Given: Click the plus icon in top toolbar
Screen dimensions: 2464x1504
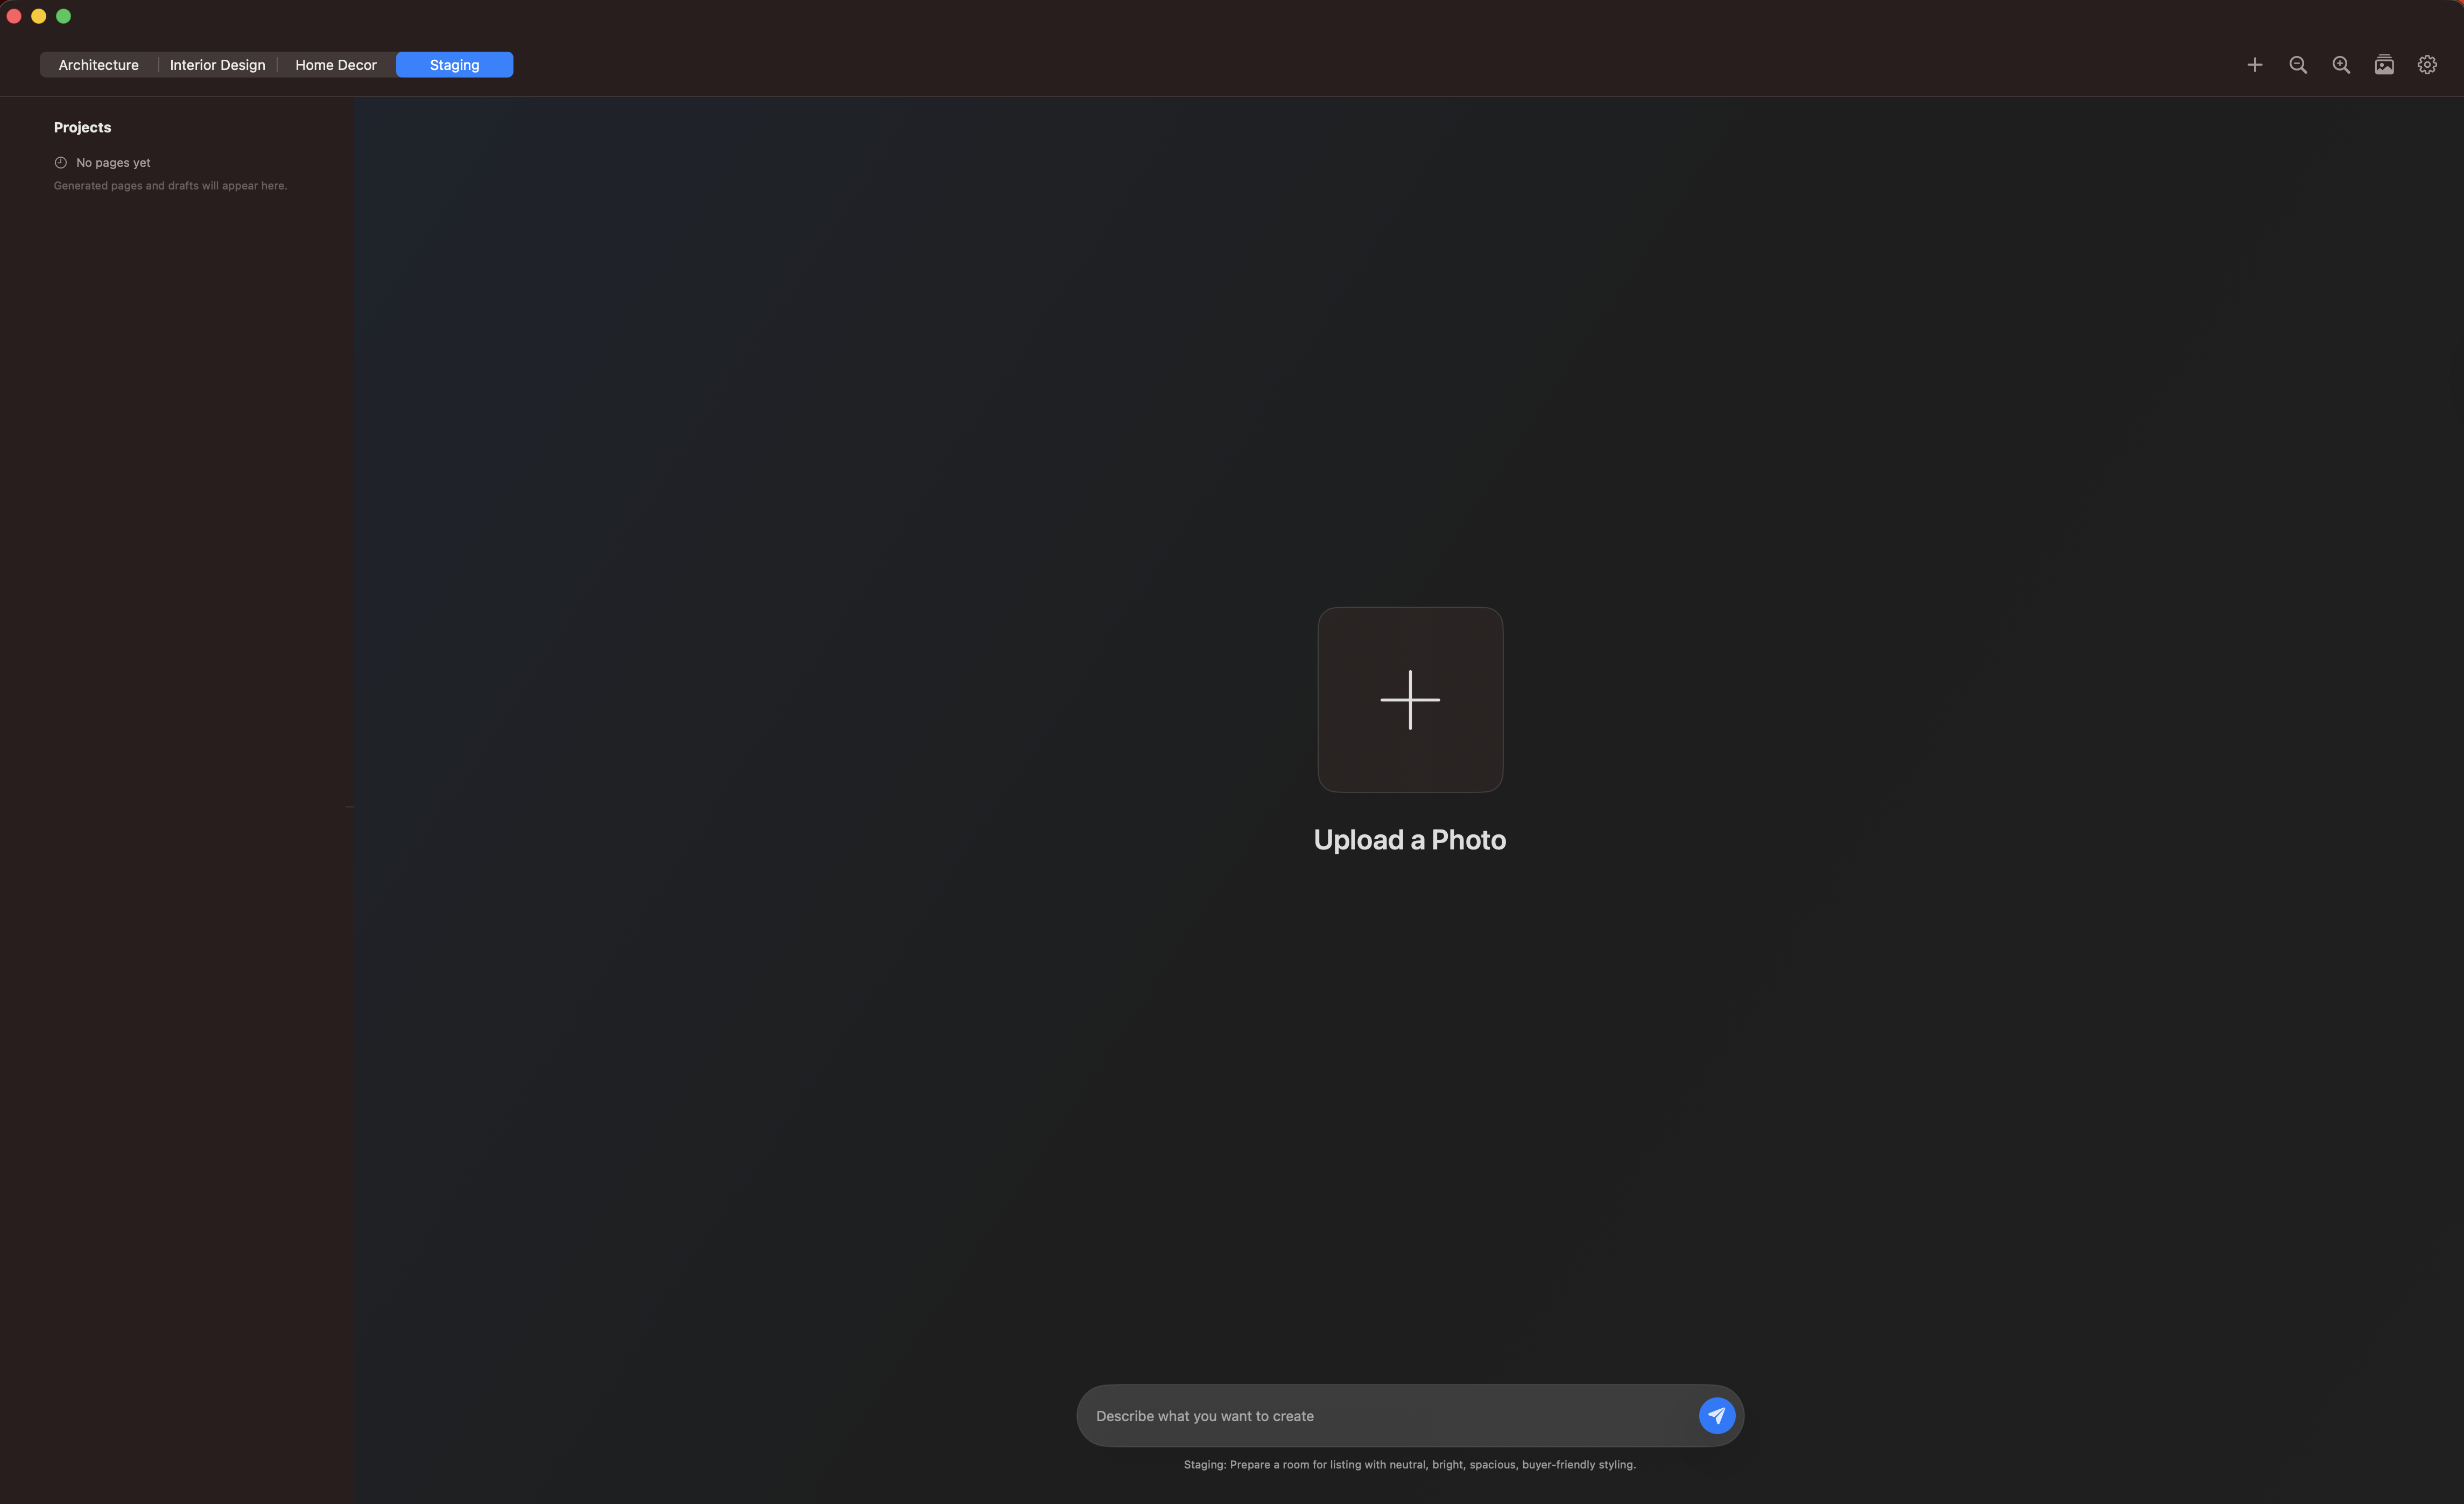Looking at the screenshot, I should tap(2255, 65).
